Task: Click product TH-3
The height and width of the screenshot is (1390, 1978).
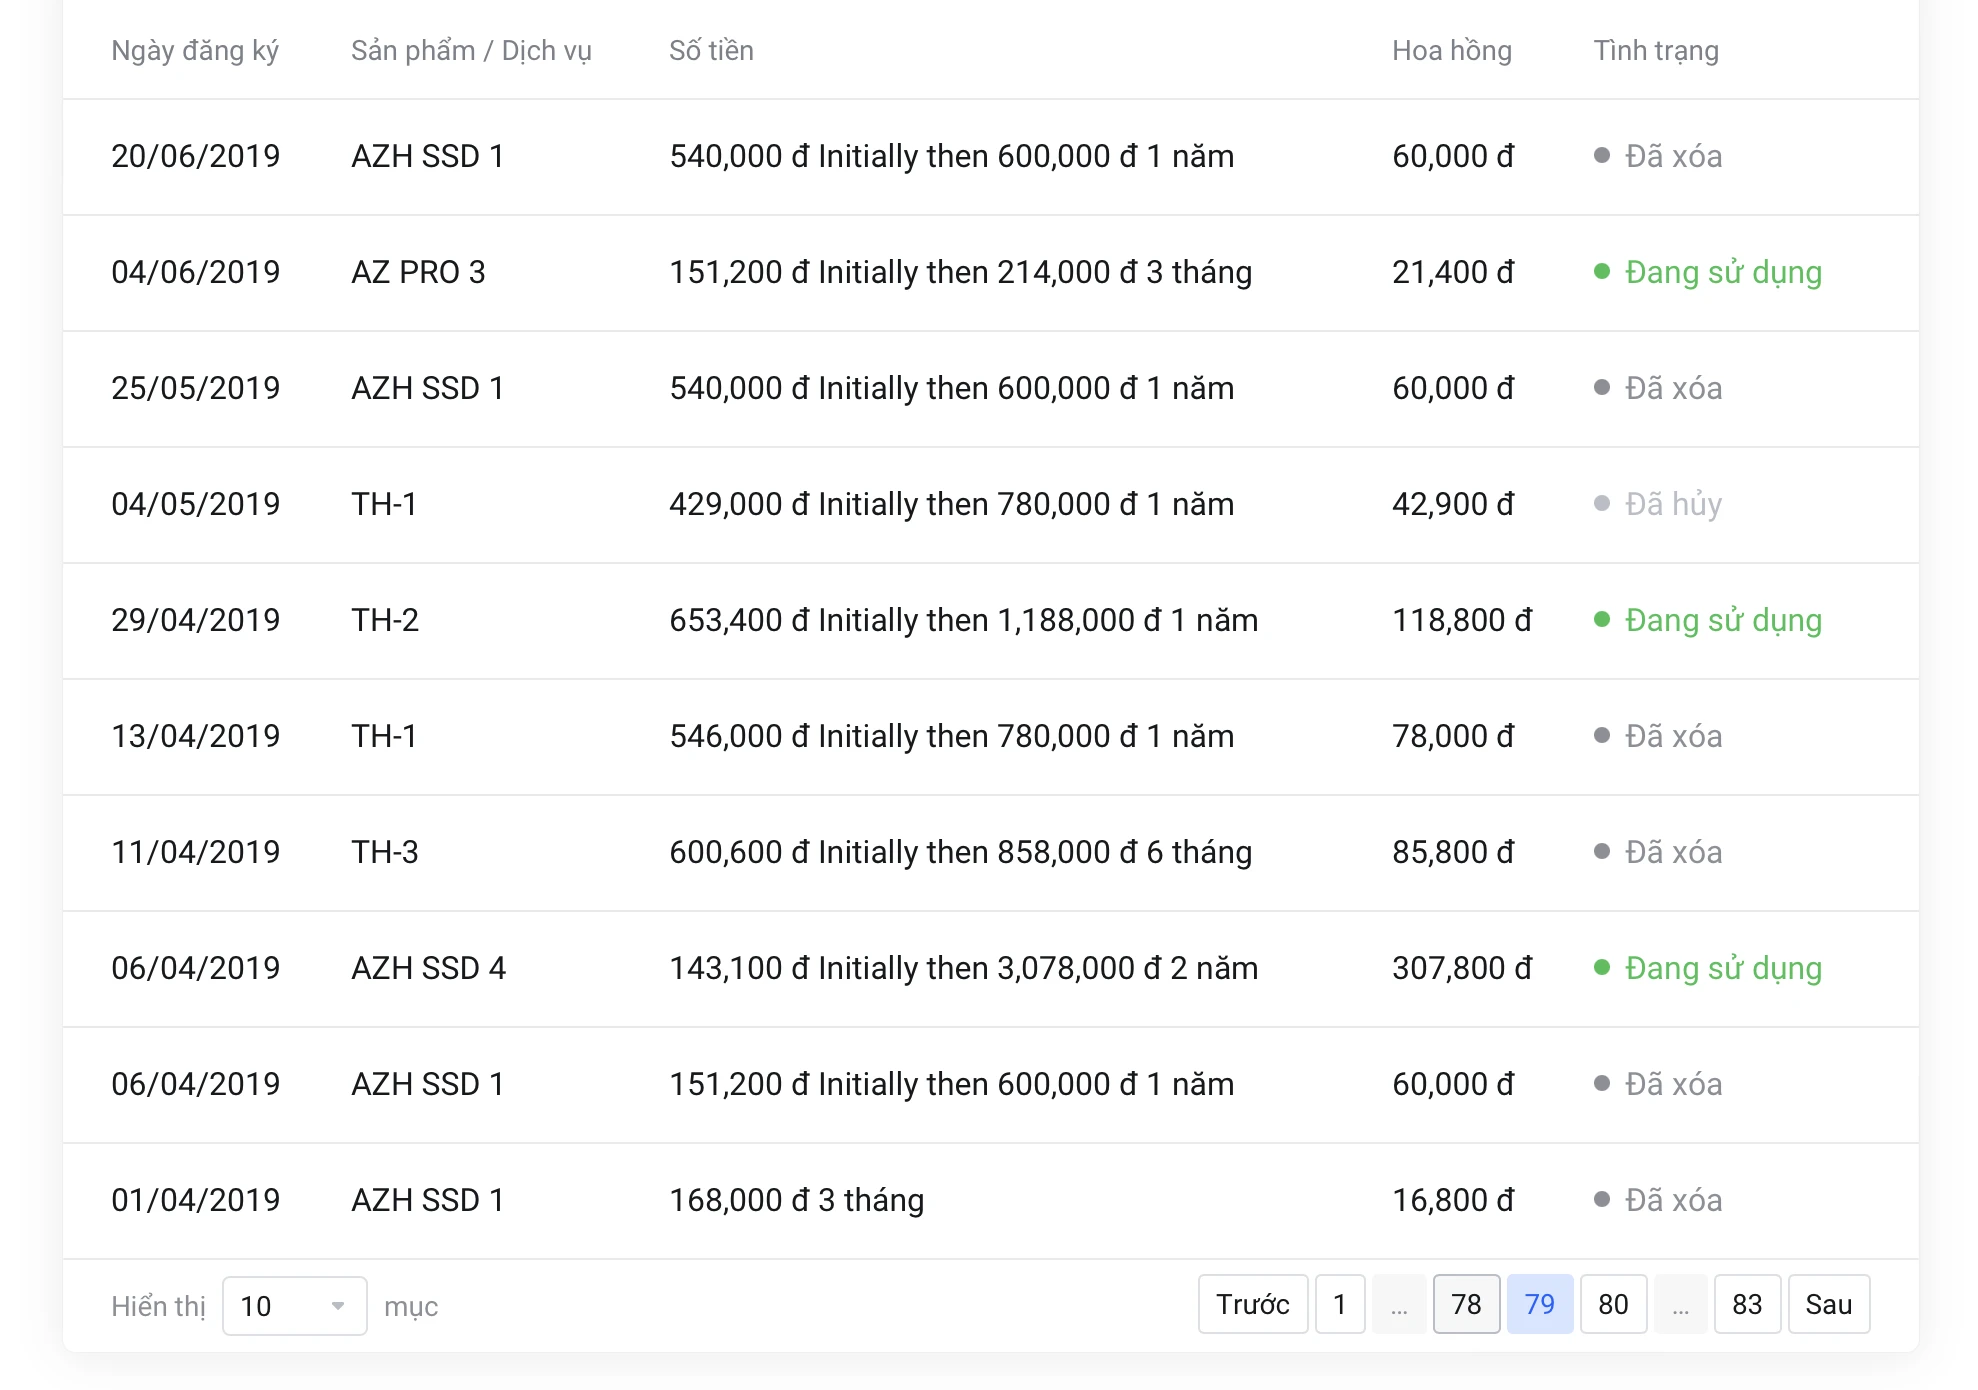Action: point(385,852)
